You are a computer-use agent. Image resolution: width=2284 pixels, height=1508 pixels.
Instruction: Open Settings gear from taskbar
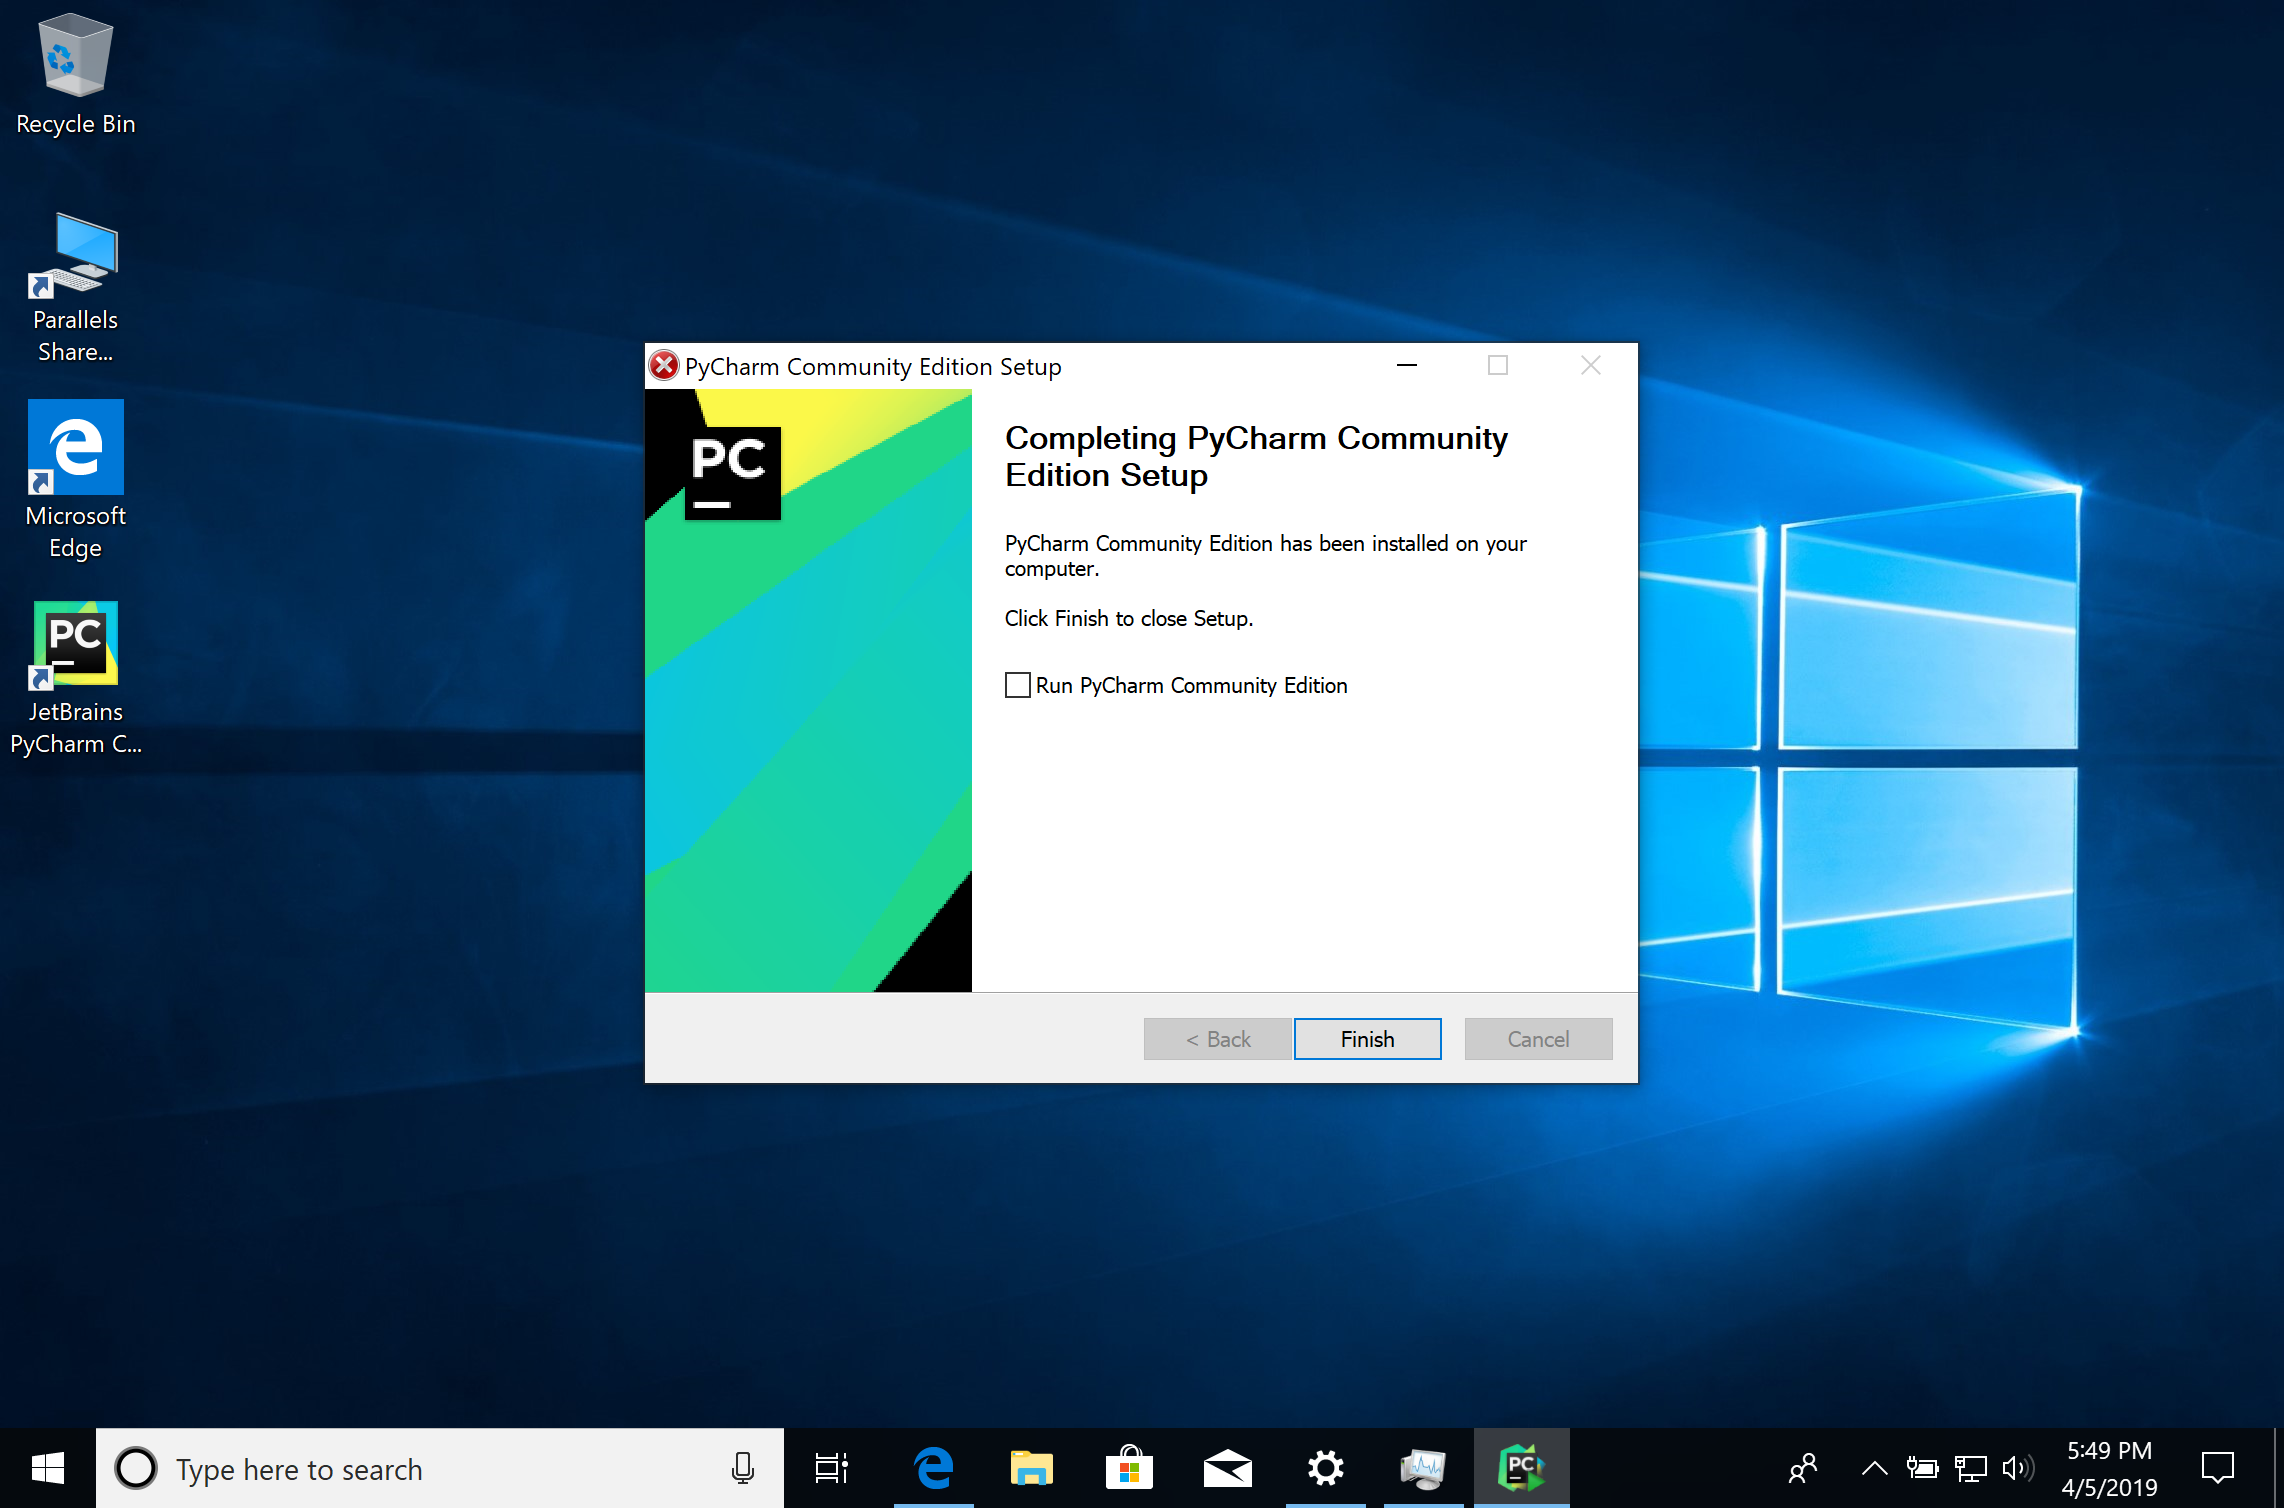[1325, 1468]
